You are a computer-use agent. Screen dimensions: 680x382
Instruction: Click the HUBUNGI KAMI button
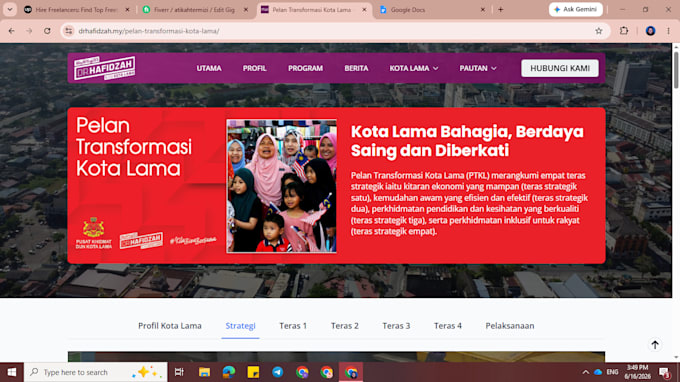click(560, 68)
